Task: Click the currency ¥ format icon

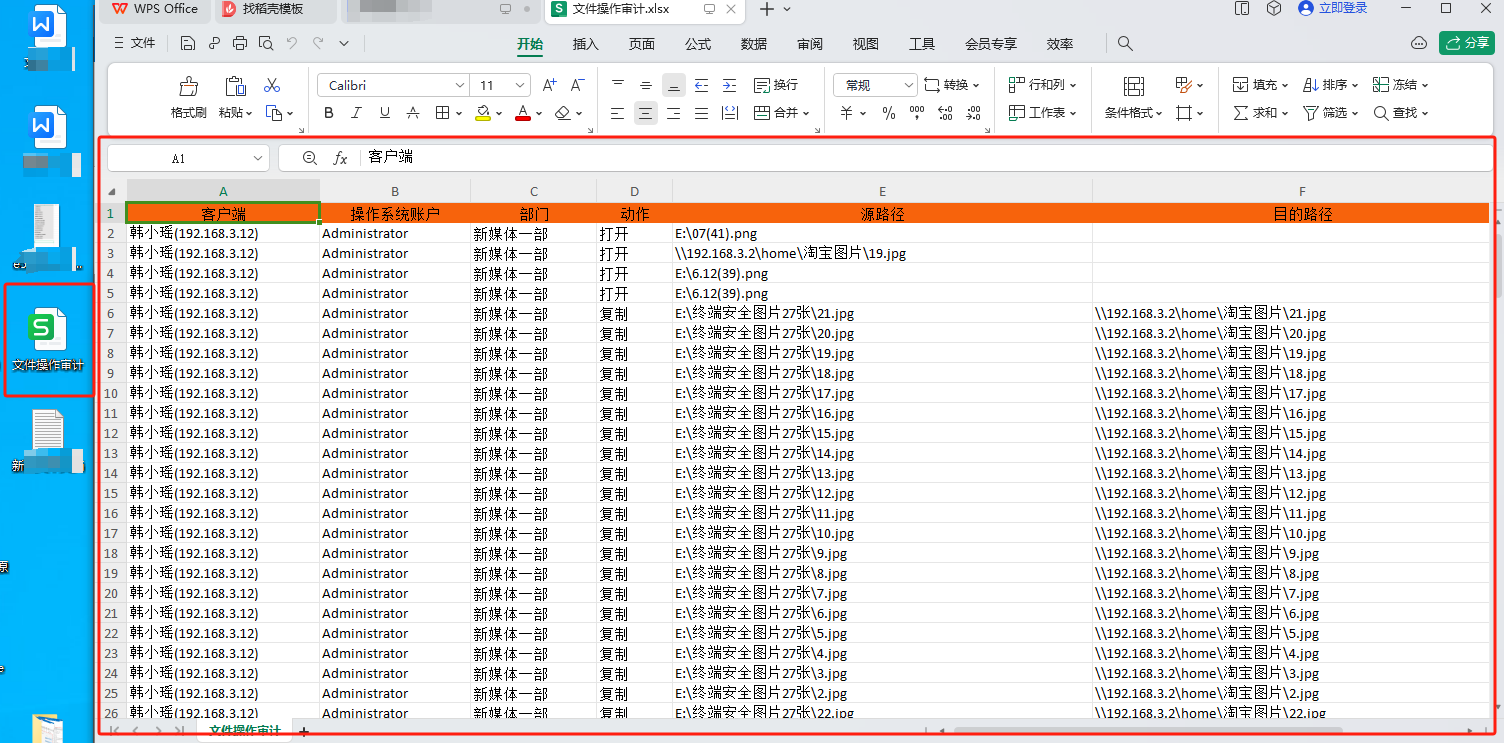Action: (x=846, y=113)
